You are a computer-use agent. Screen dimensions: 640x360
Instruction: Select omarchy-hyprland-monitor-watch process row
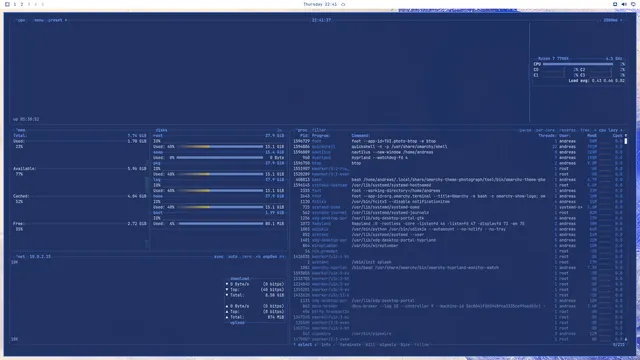(x=459, y=268)
